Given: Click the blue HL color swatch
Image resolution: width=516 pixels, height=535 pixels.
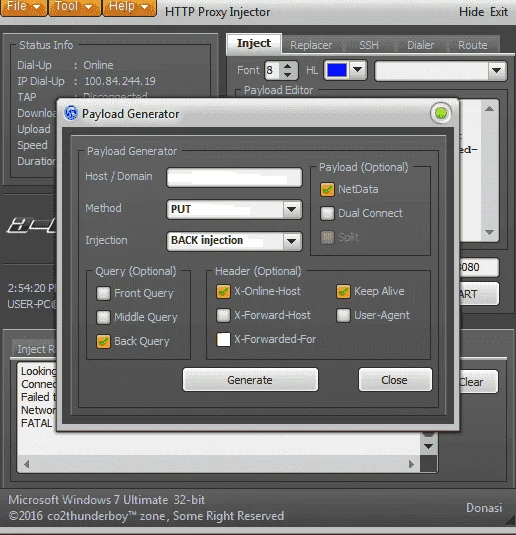Looking at the screenshot, I should [x=337, y=70].
